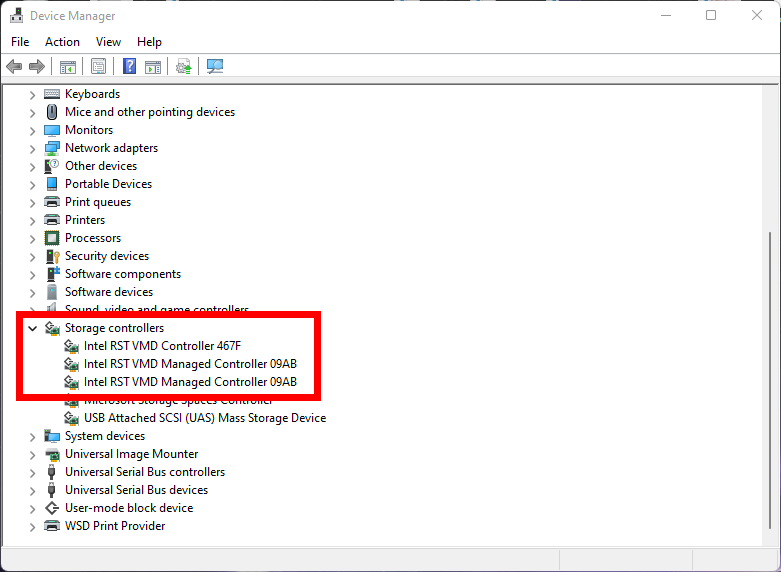Expand the Processors node
The image size is (781, 572).
[32, 239]
